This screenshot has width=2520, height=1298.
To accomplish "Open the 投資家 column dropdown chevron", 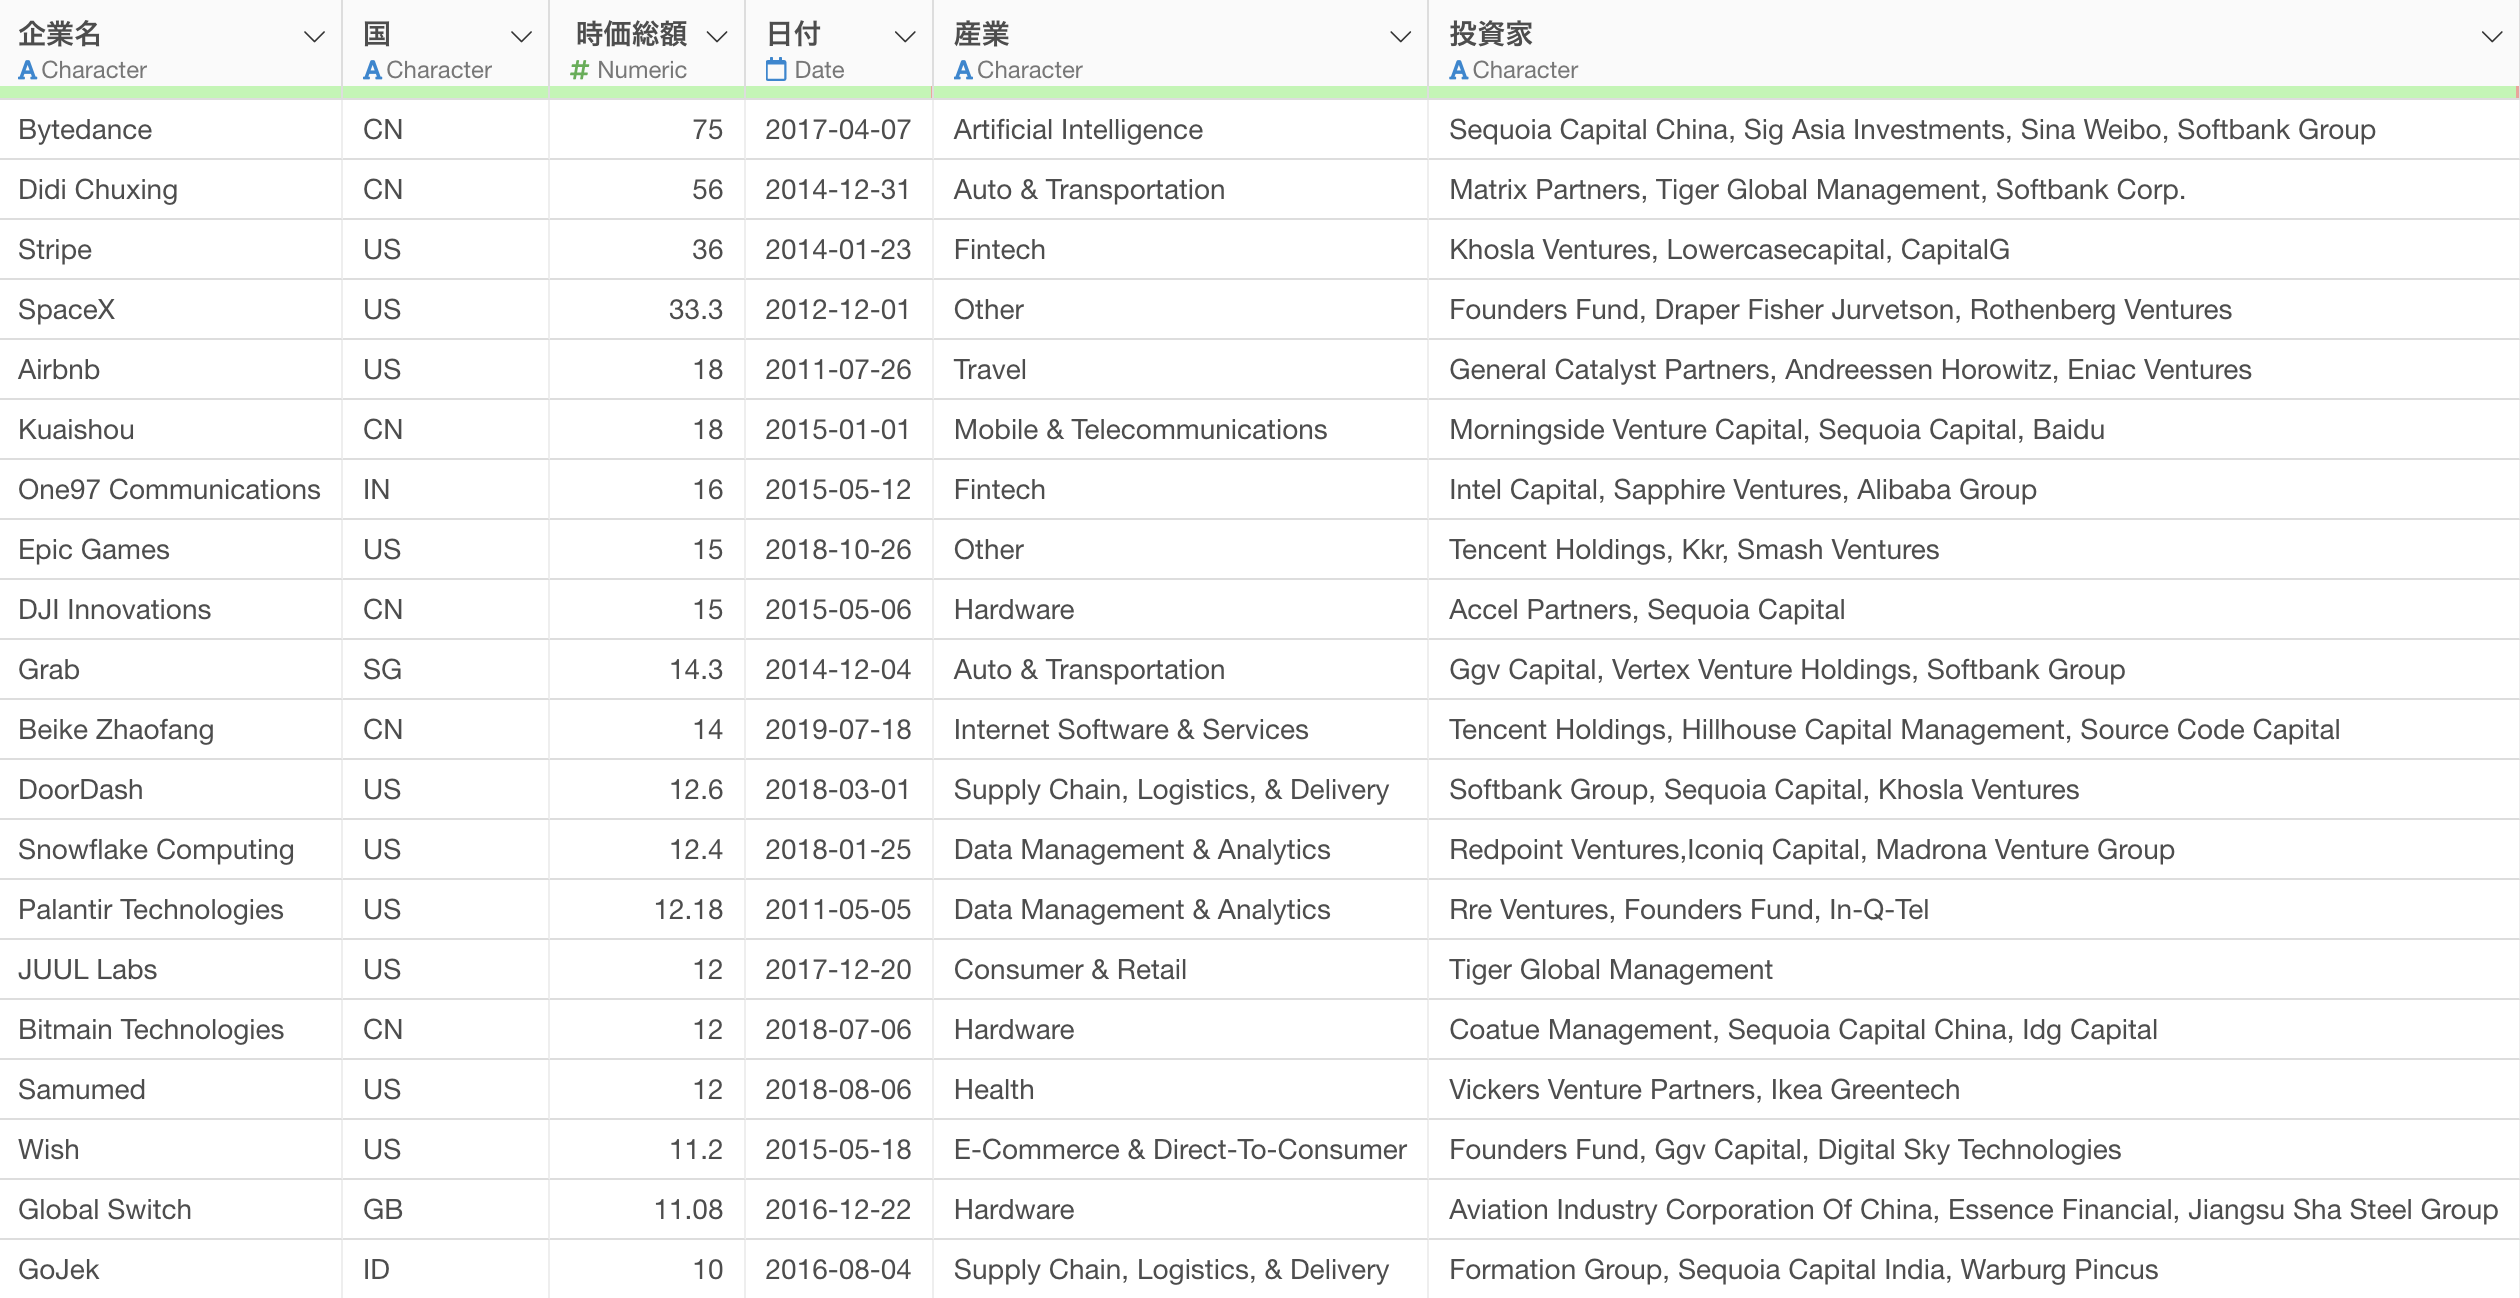I will 2492,37.
